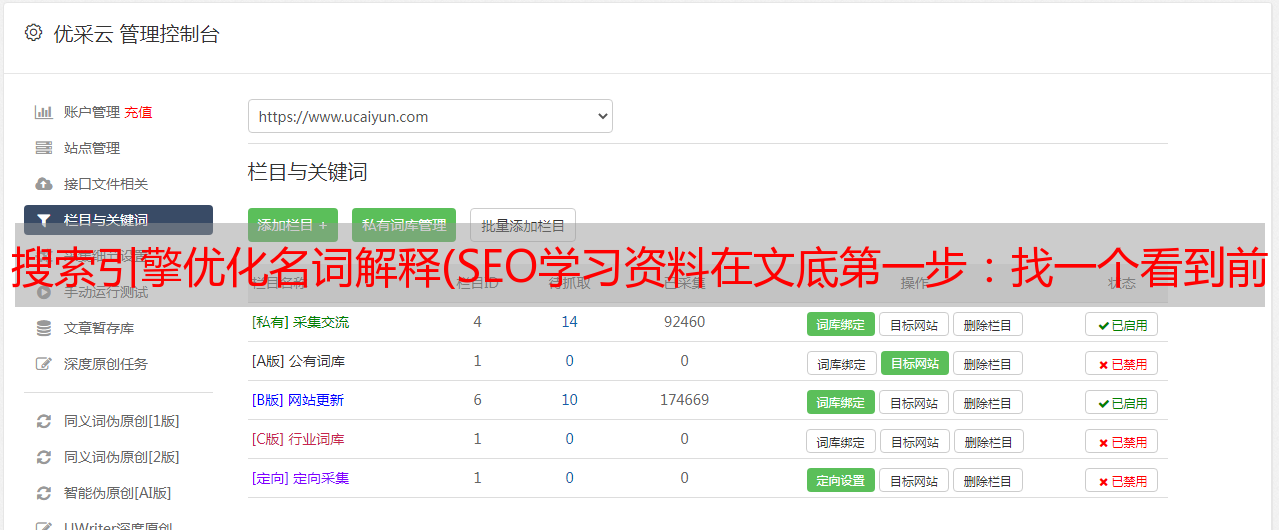Click the edit icon for 深度原创任务
The height and width of the screenshot is (530, 1279).
tap(43, 364)
